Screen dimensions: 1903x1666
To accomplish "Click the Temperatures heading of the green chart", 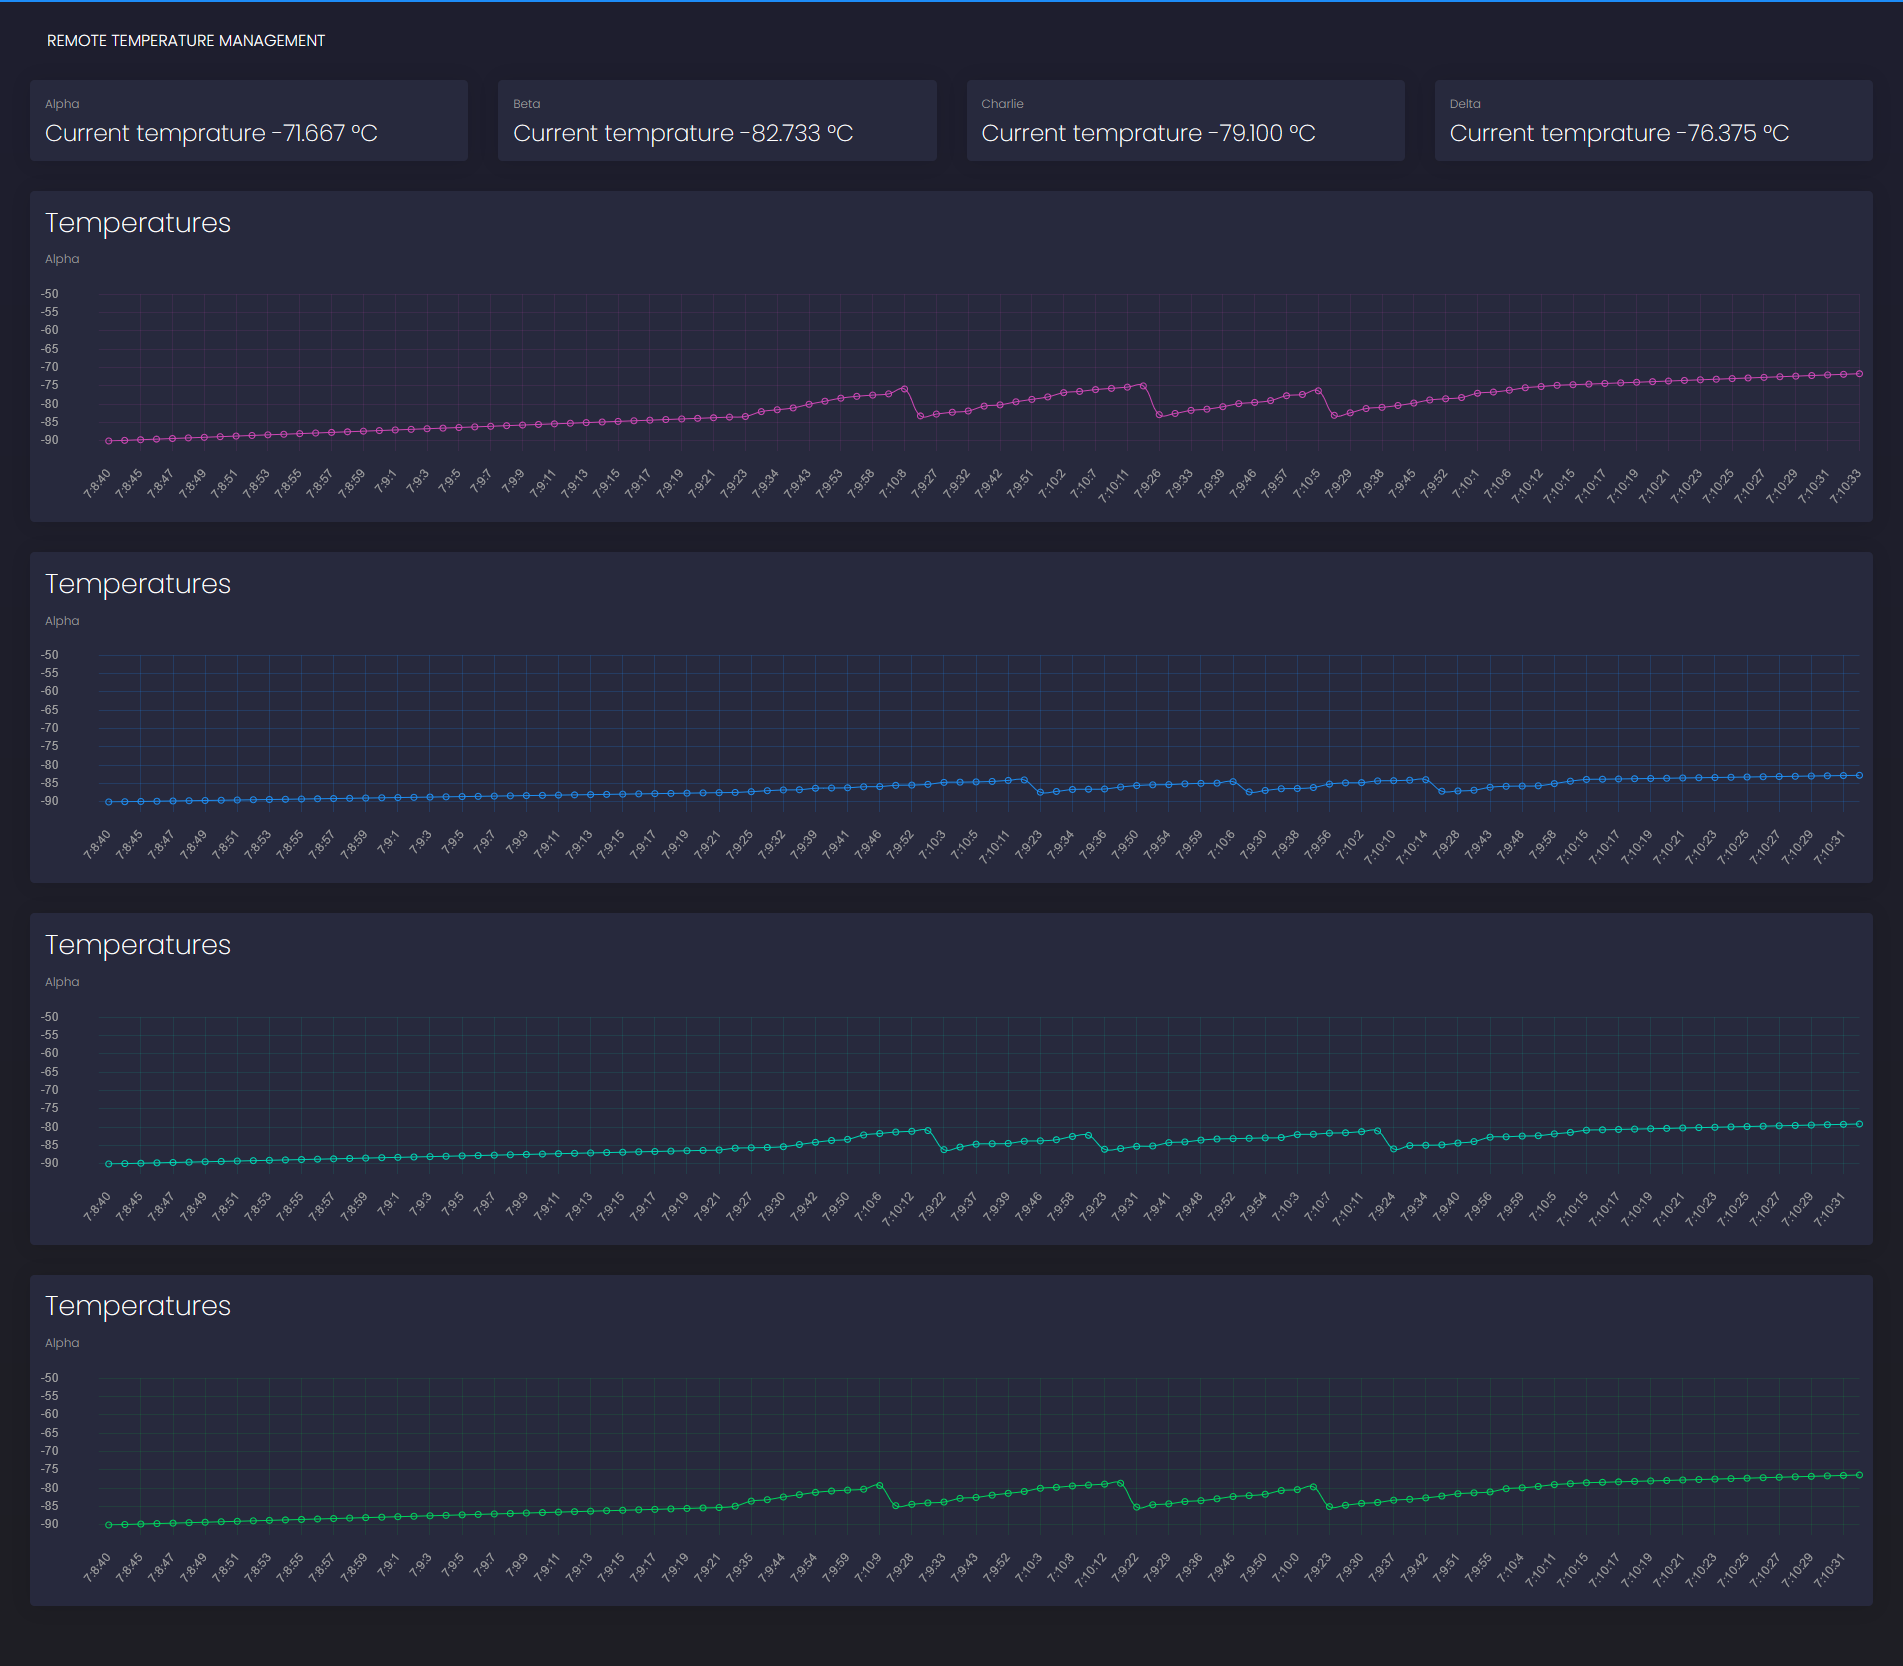I will pyautogui.click(x=138, y=1306).
